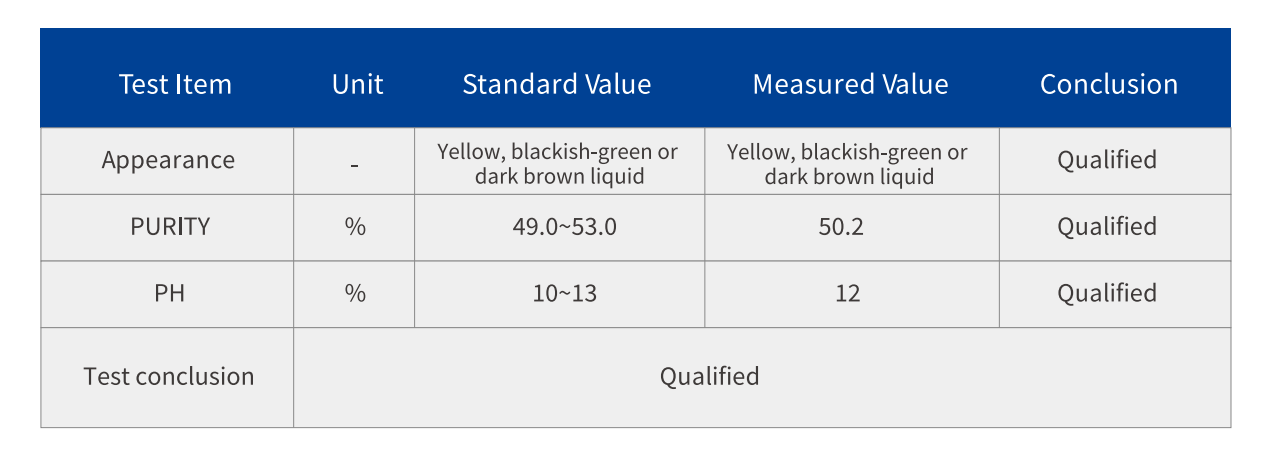Image resolution: width=1269 pixels, height=459 pixels.
Task: Click the percent unit in PURITY row
Action: click(355, 227)
